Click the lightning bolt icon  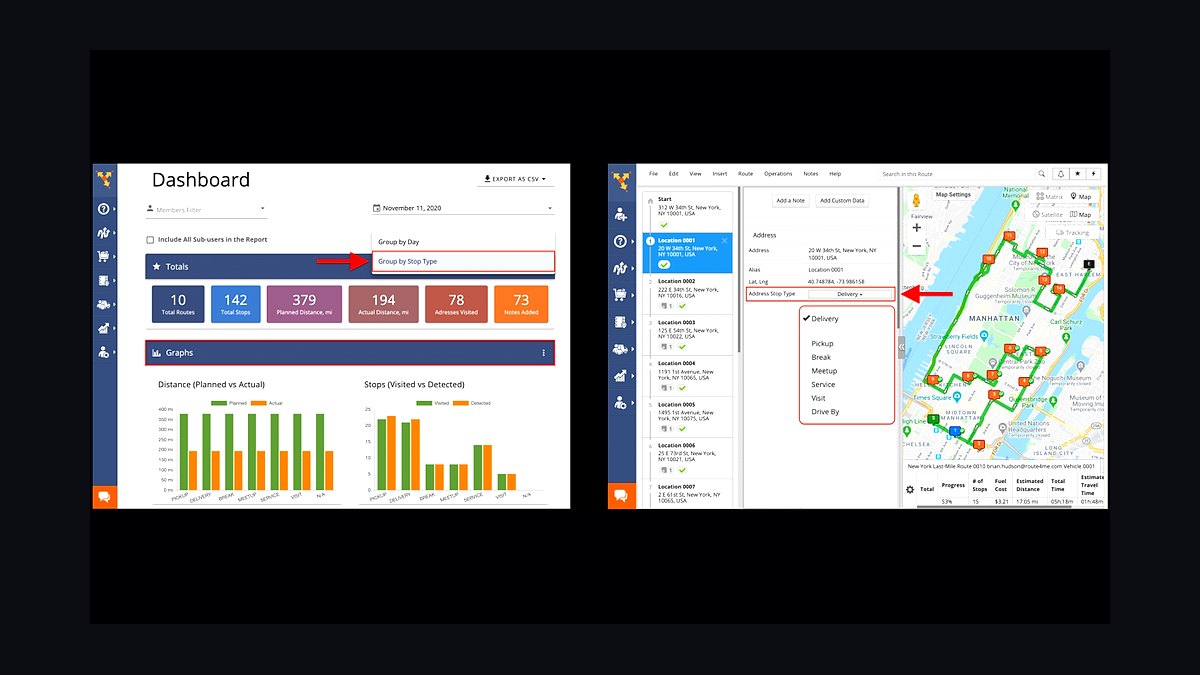(1094, 174)
